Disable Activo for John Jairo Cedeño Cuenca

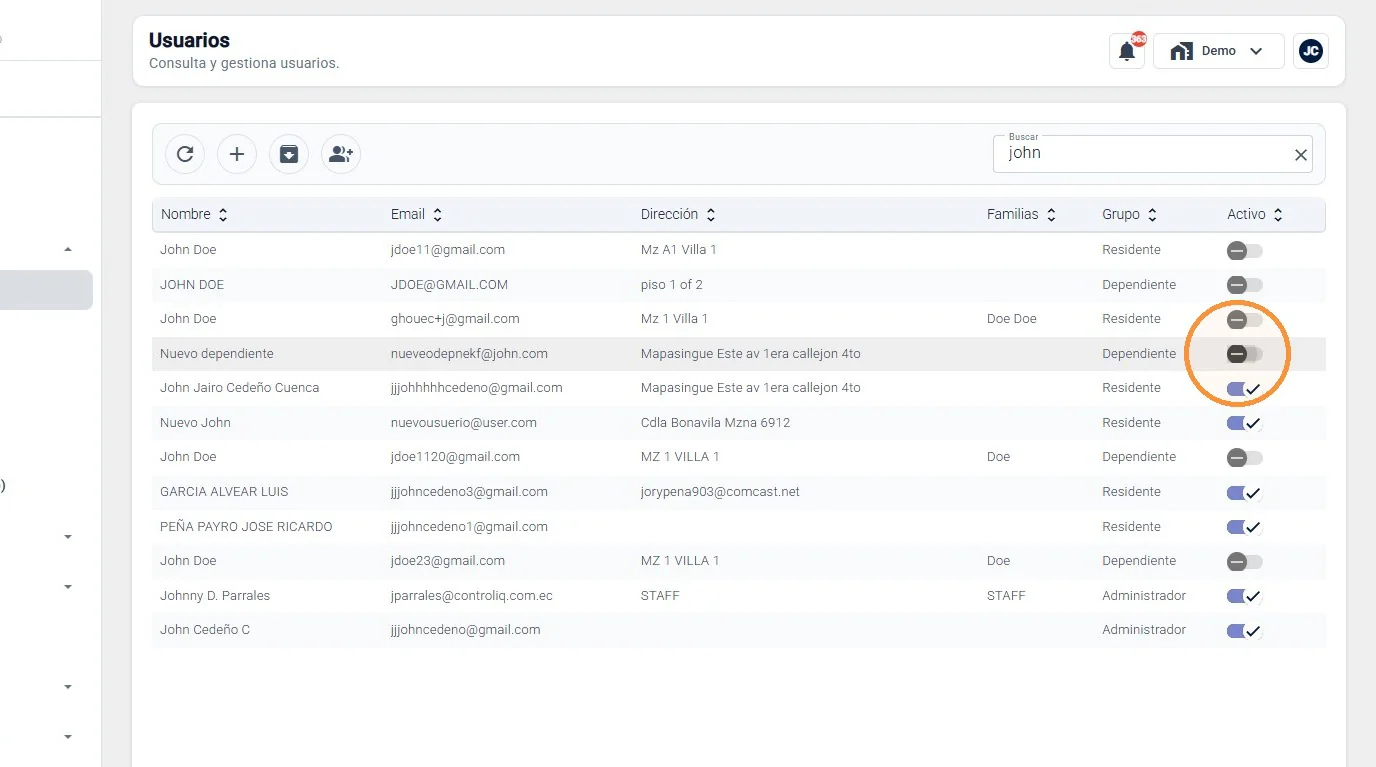[1245, 389]
